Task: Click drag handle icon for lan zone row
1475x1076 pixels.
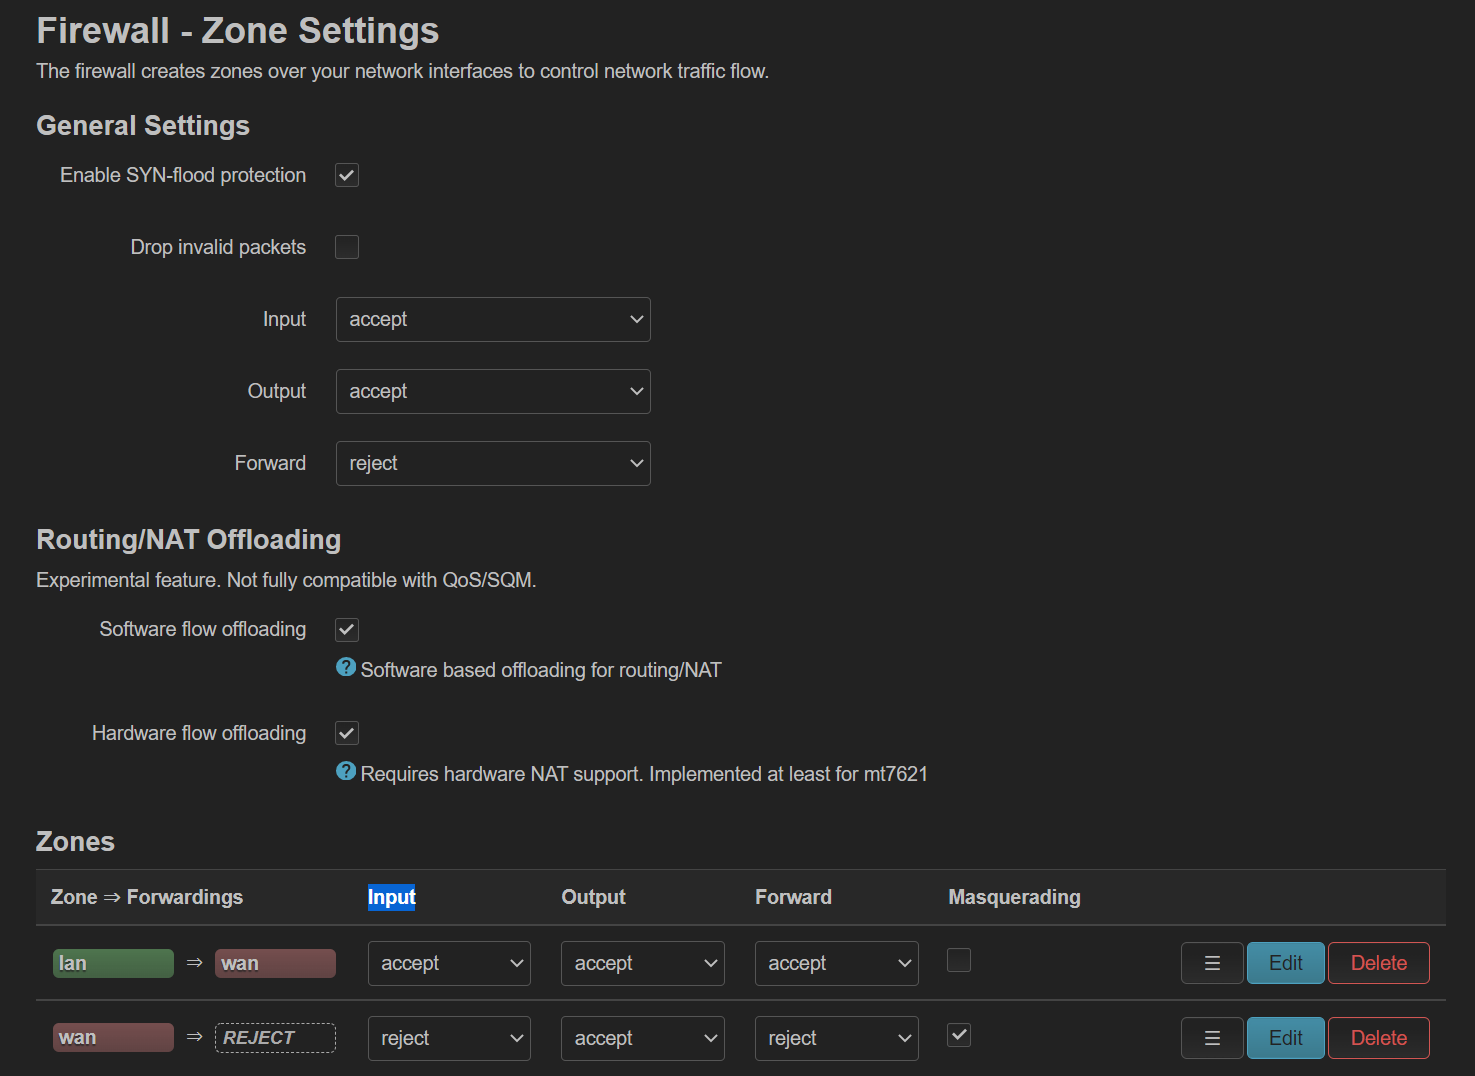Action: pos(1212,963)
